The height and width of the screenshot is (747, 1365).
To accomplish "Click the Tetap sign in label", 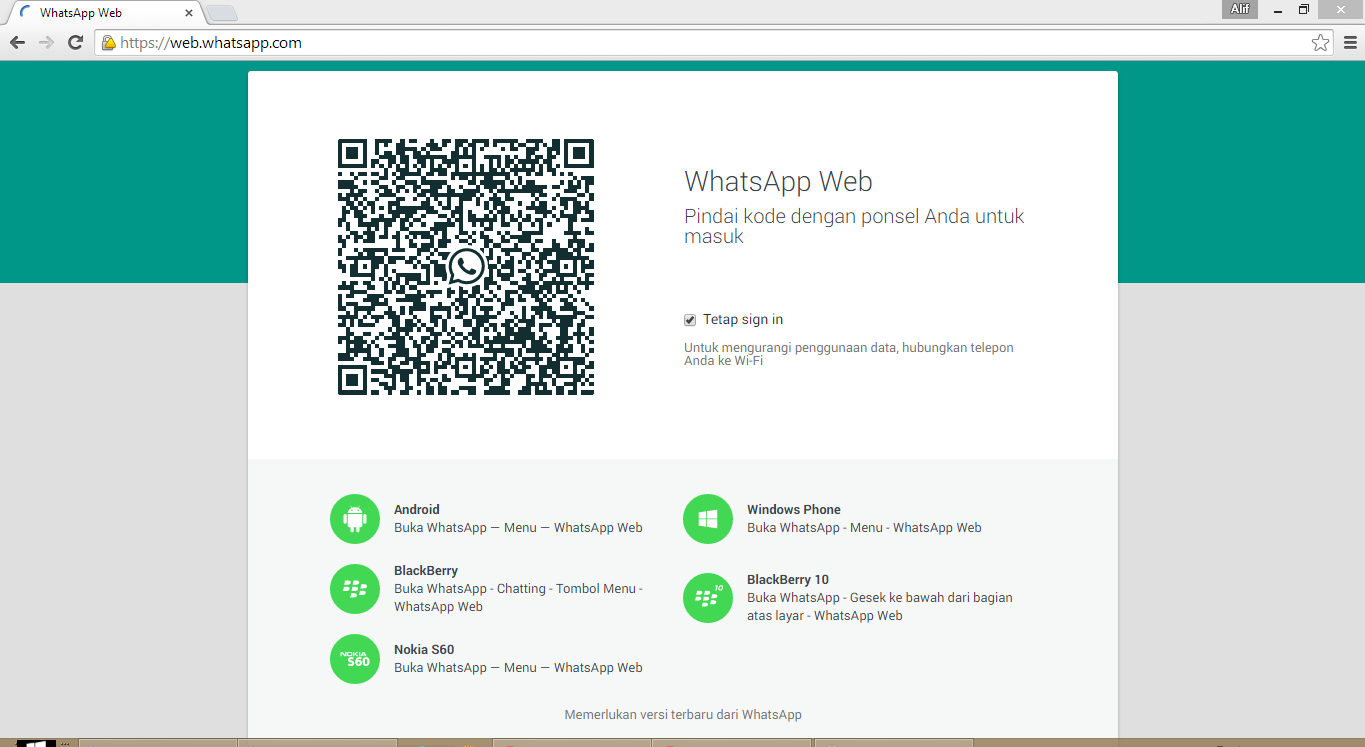I will click(743, 320).
